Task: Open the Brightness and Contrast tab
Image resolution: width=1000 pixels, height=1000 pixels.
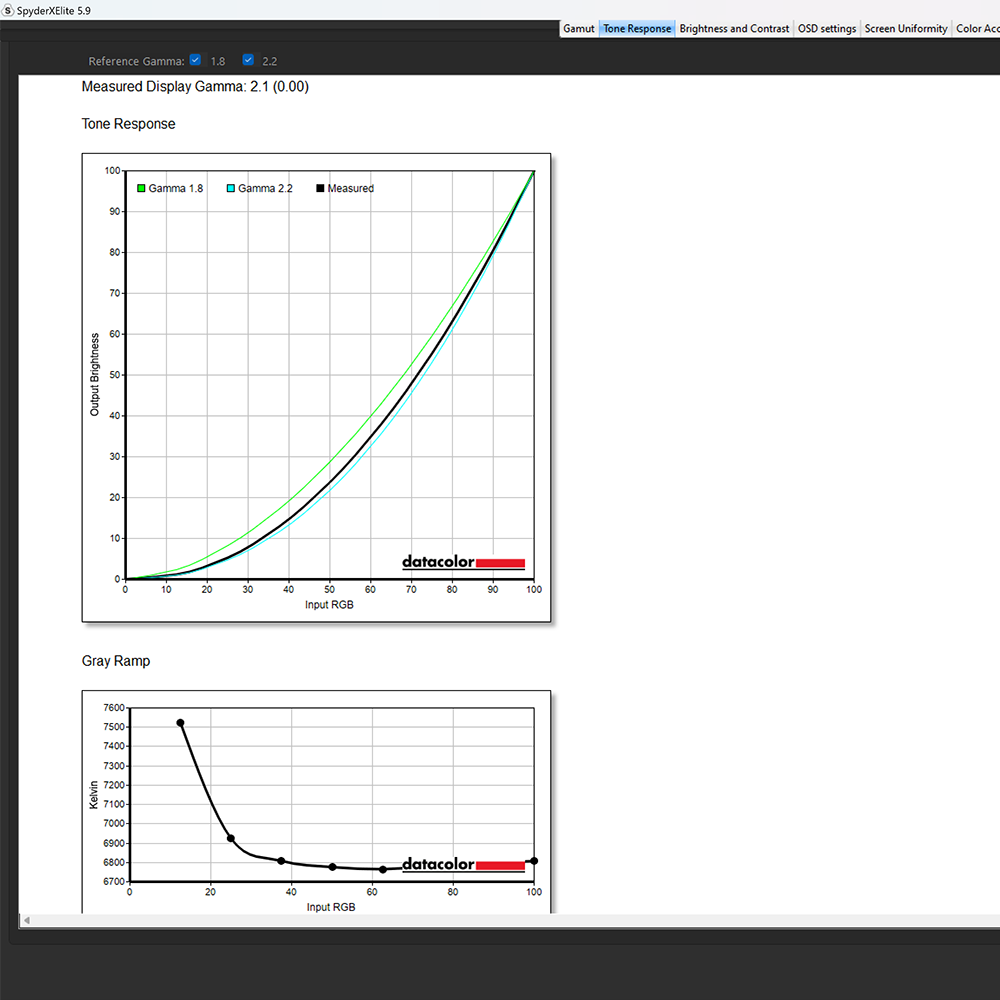Action: pos(734,29)
